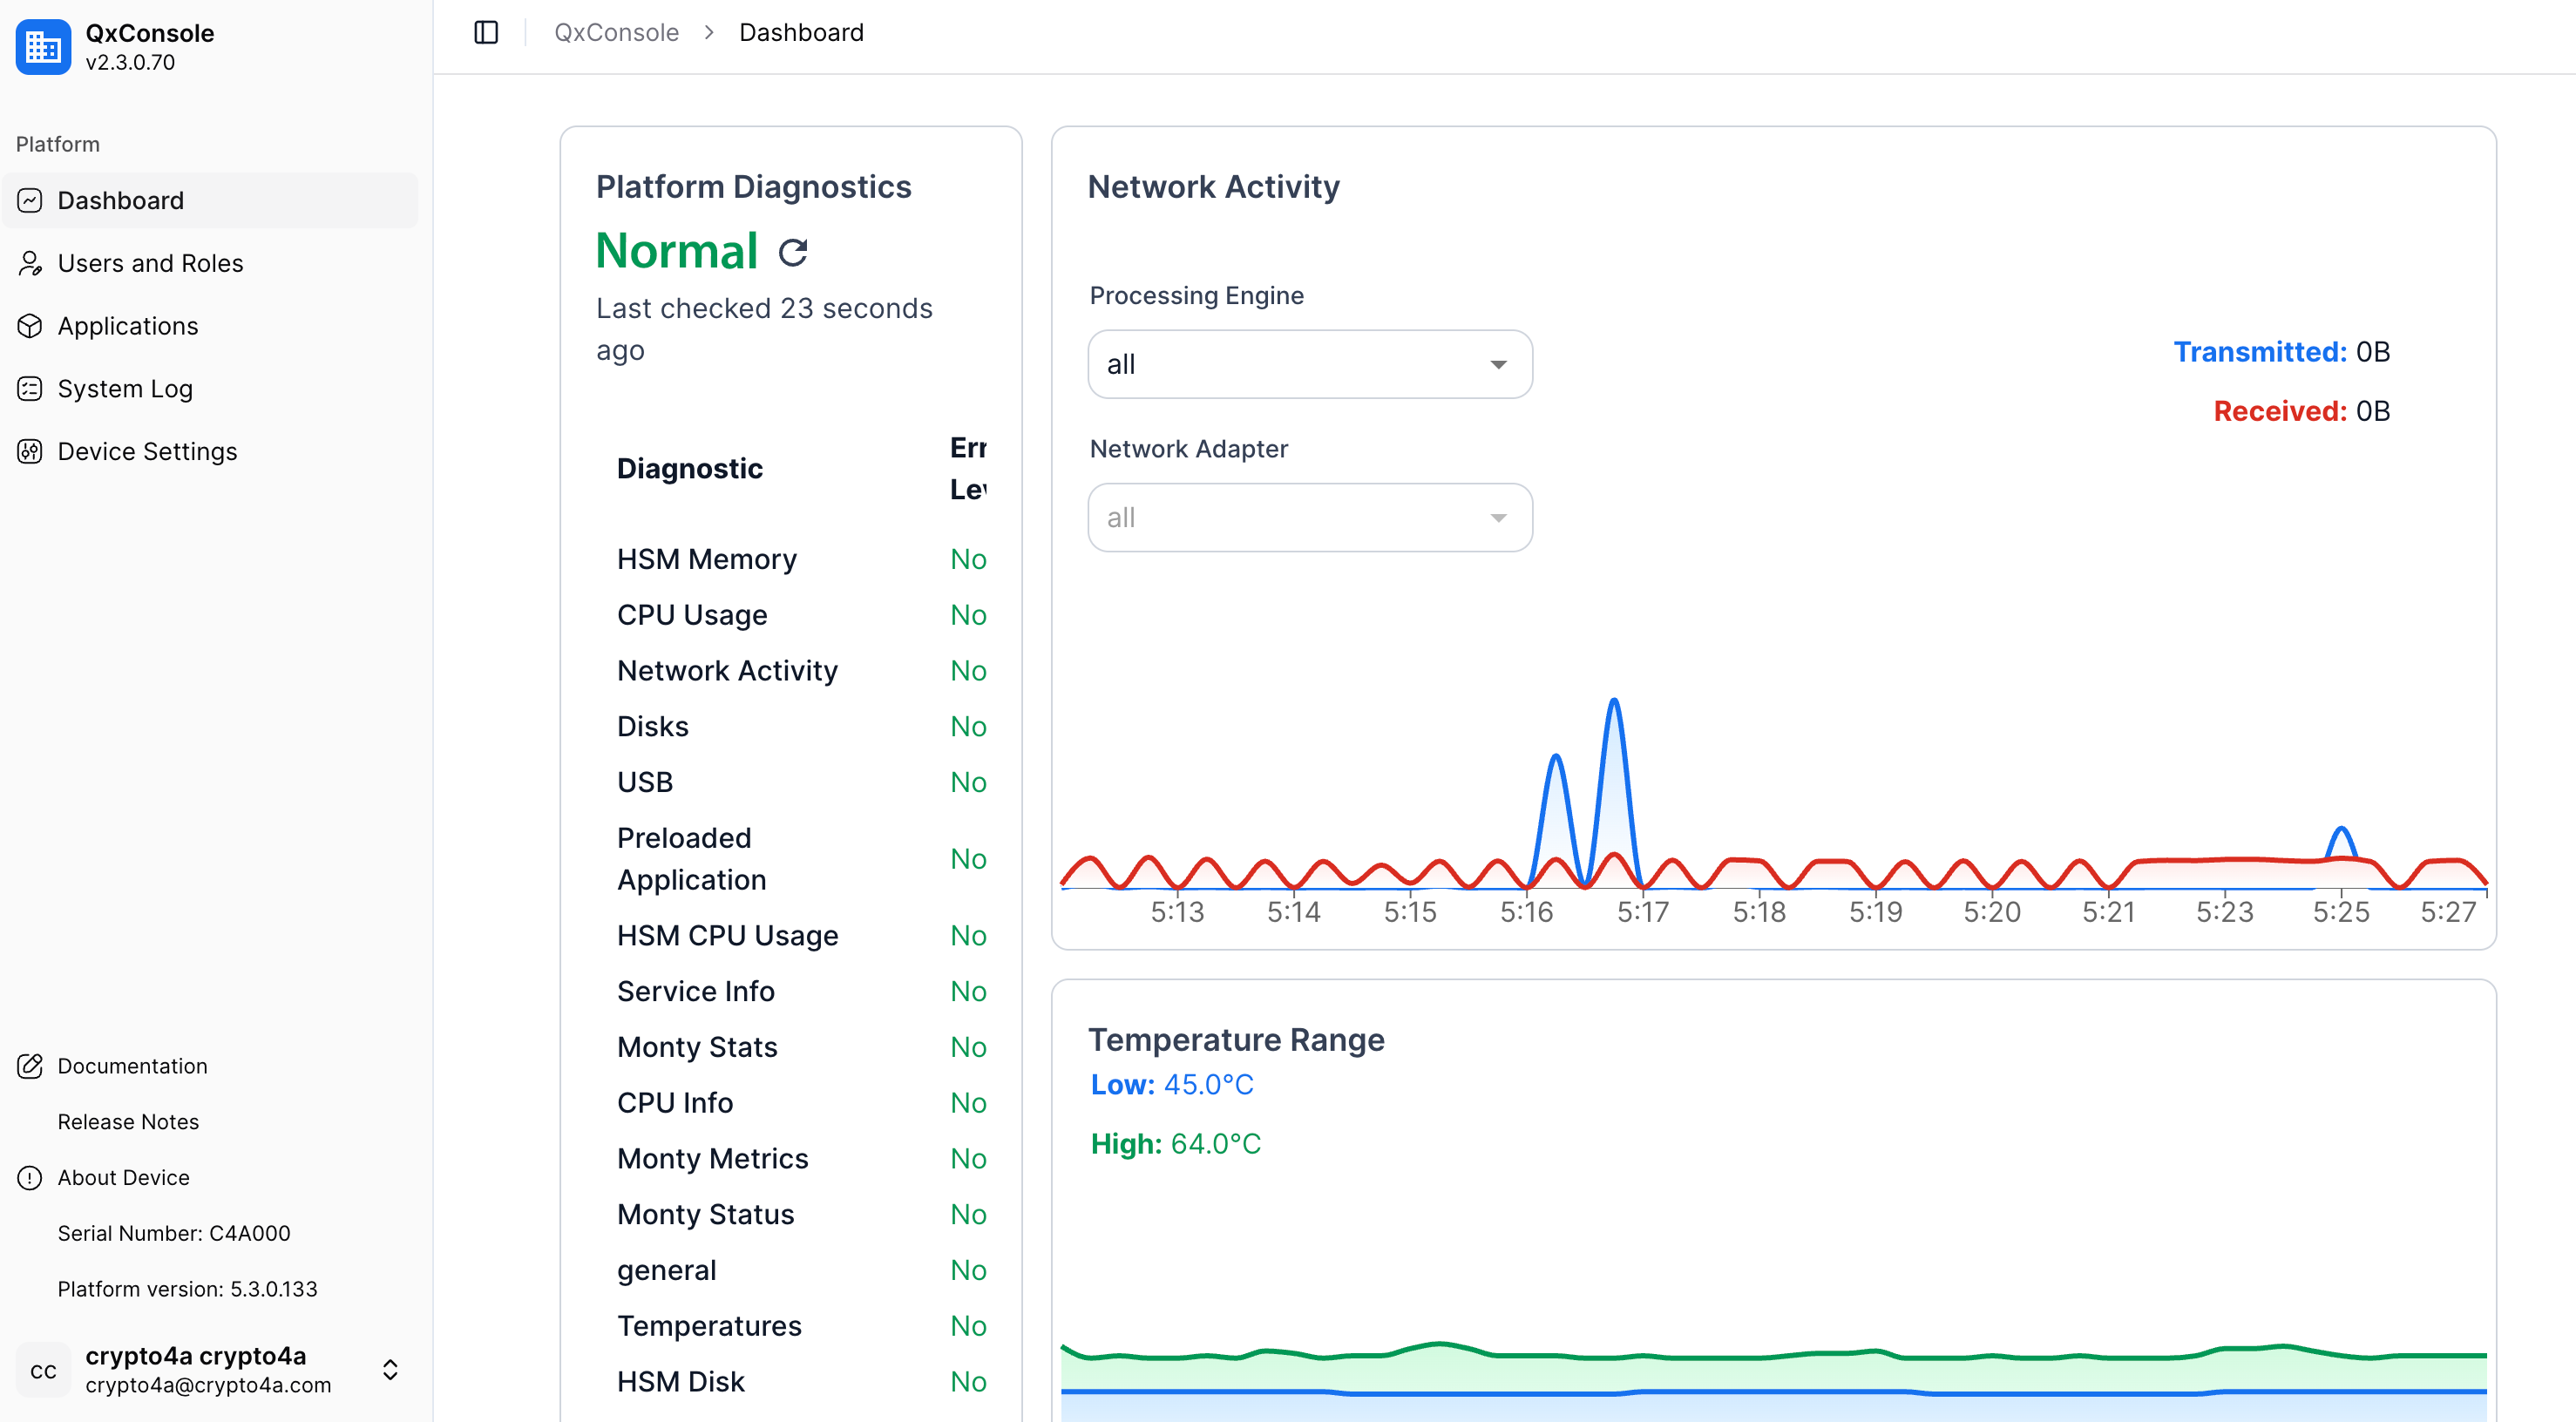Toggle the sidebar collapse icon
This screenshot has height=1422, width=2576.
[x=486, y=32]
